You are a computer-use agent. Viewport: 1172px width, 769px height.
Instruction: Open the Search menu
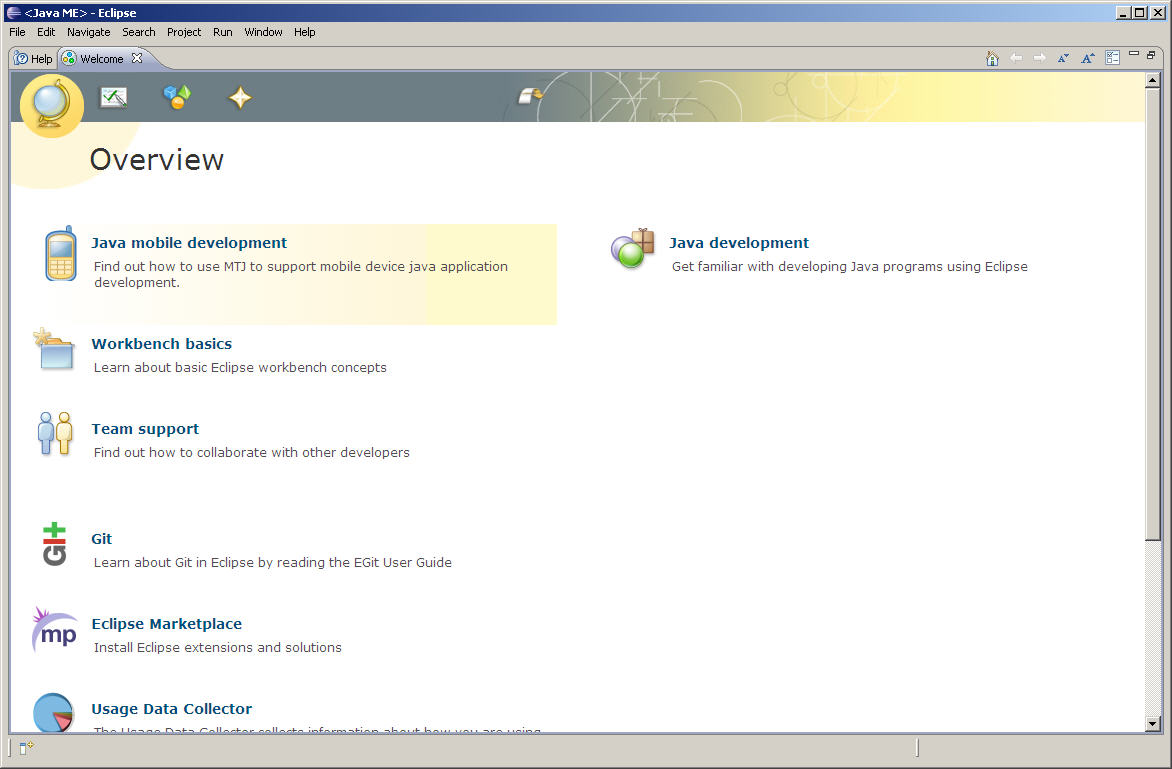tap(139, 32)
